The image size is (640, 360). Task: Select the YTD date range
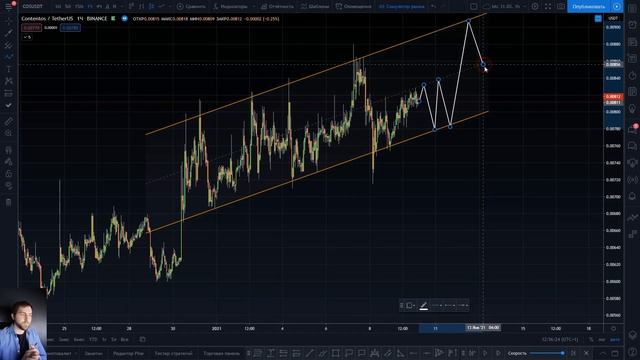point(93,340)
